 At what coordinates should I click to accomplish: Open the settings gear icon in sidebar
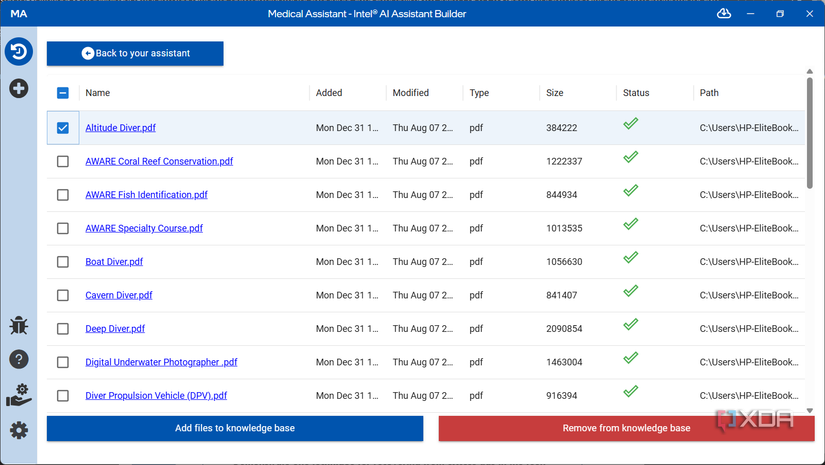tap(18, 430)
